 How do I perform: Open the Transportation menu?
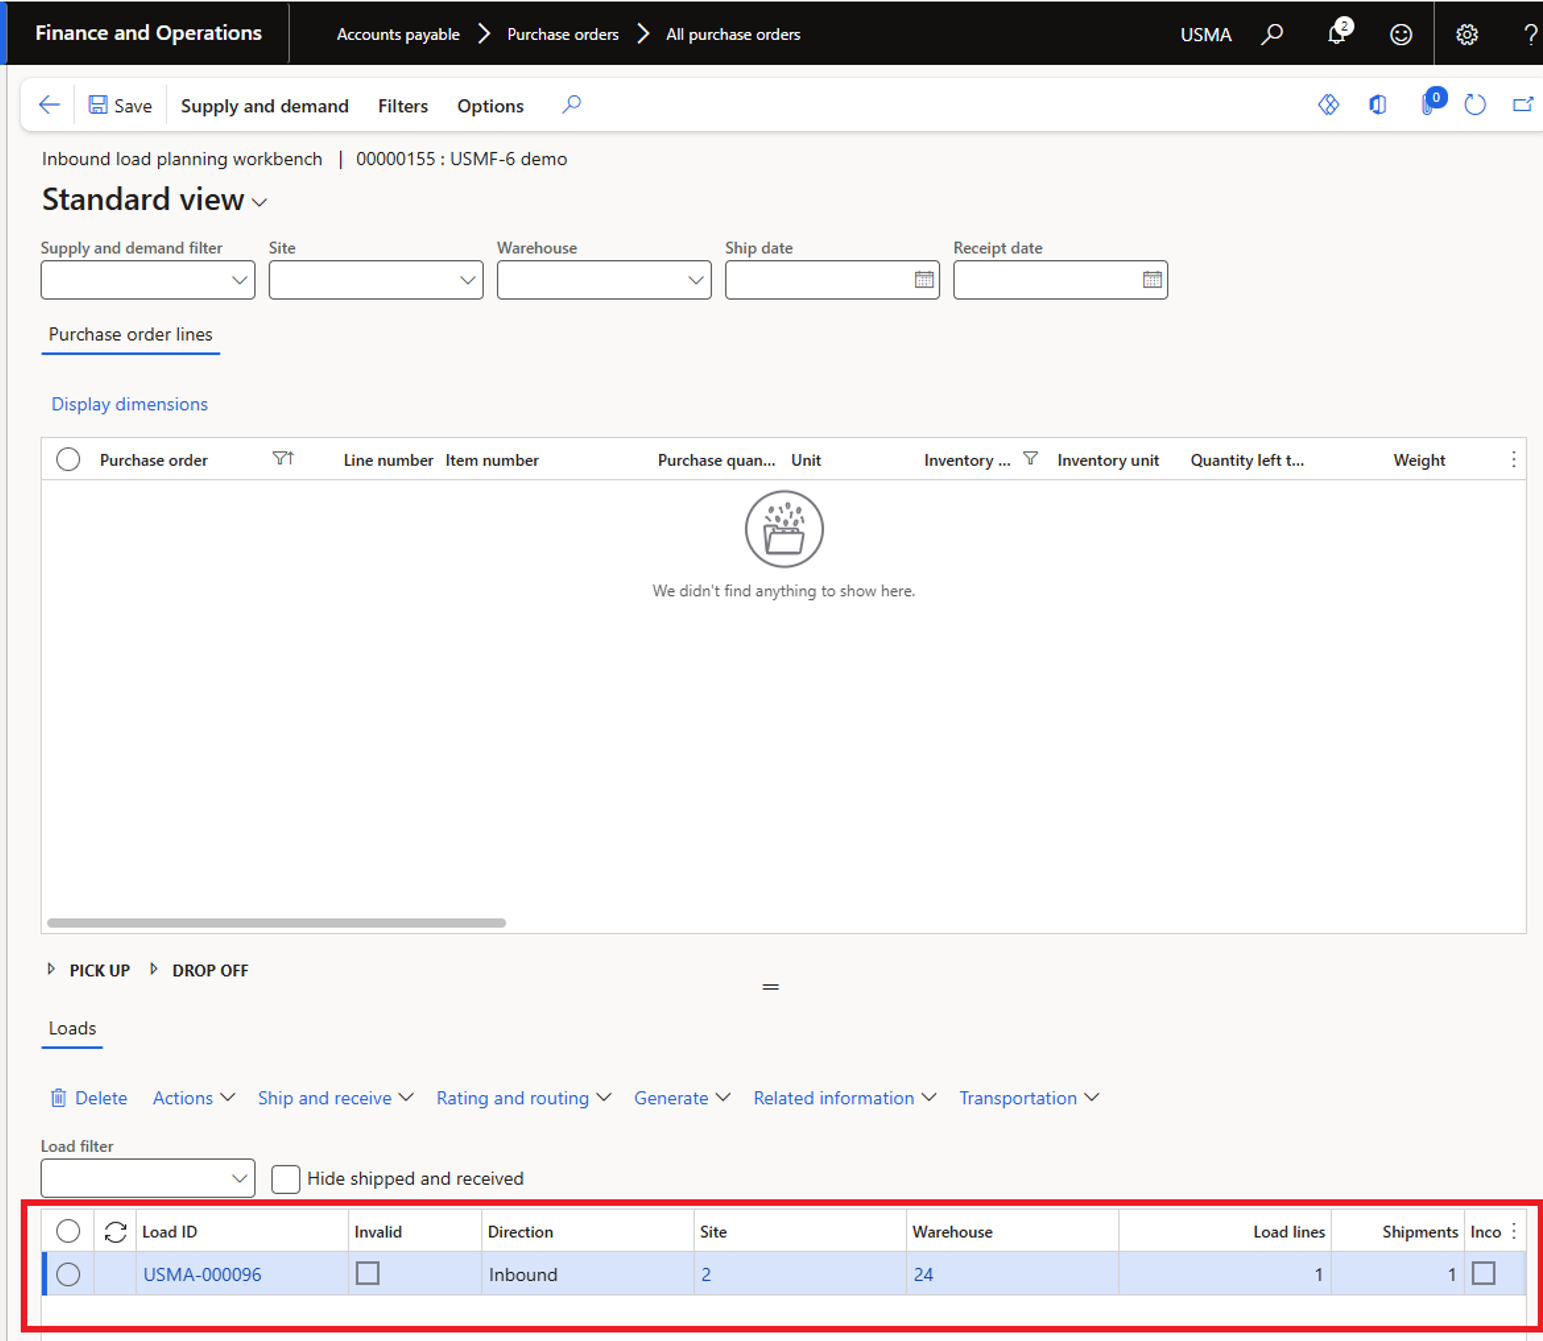pos(1029,1098)
